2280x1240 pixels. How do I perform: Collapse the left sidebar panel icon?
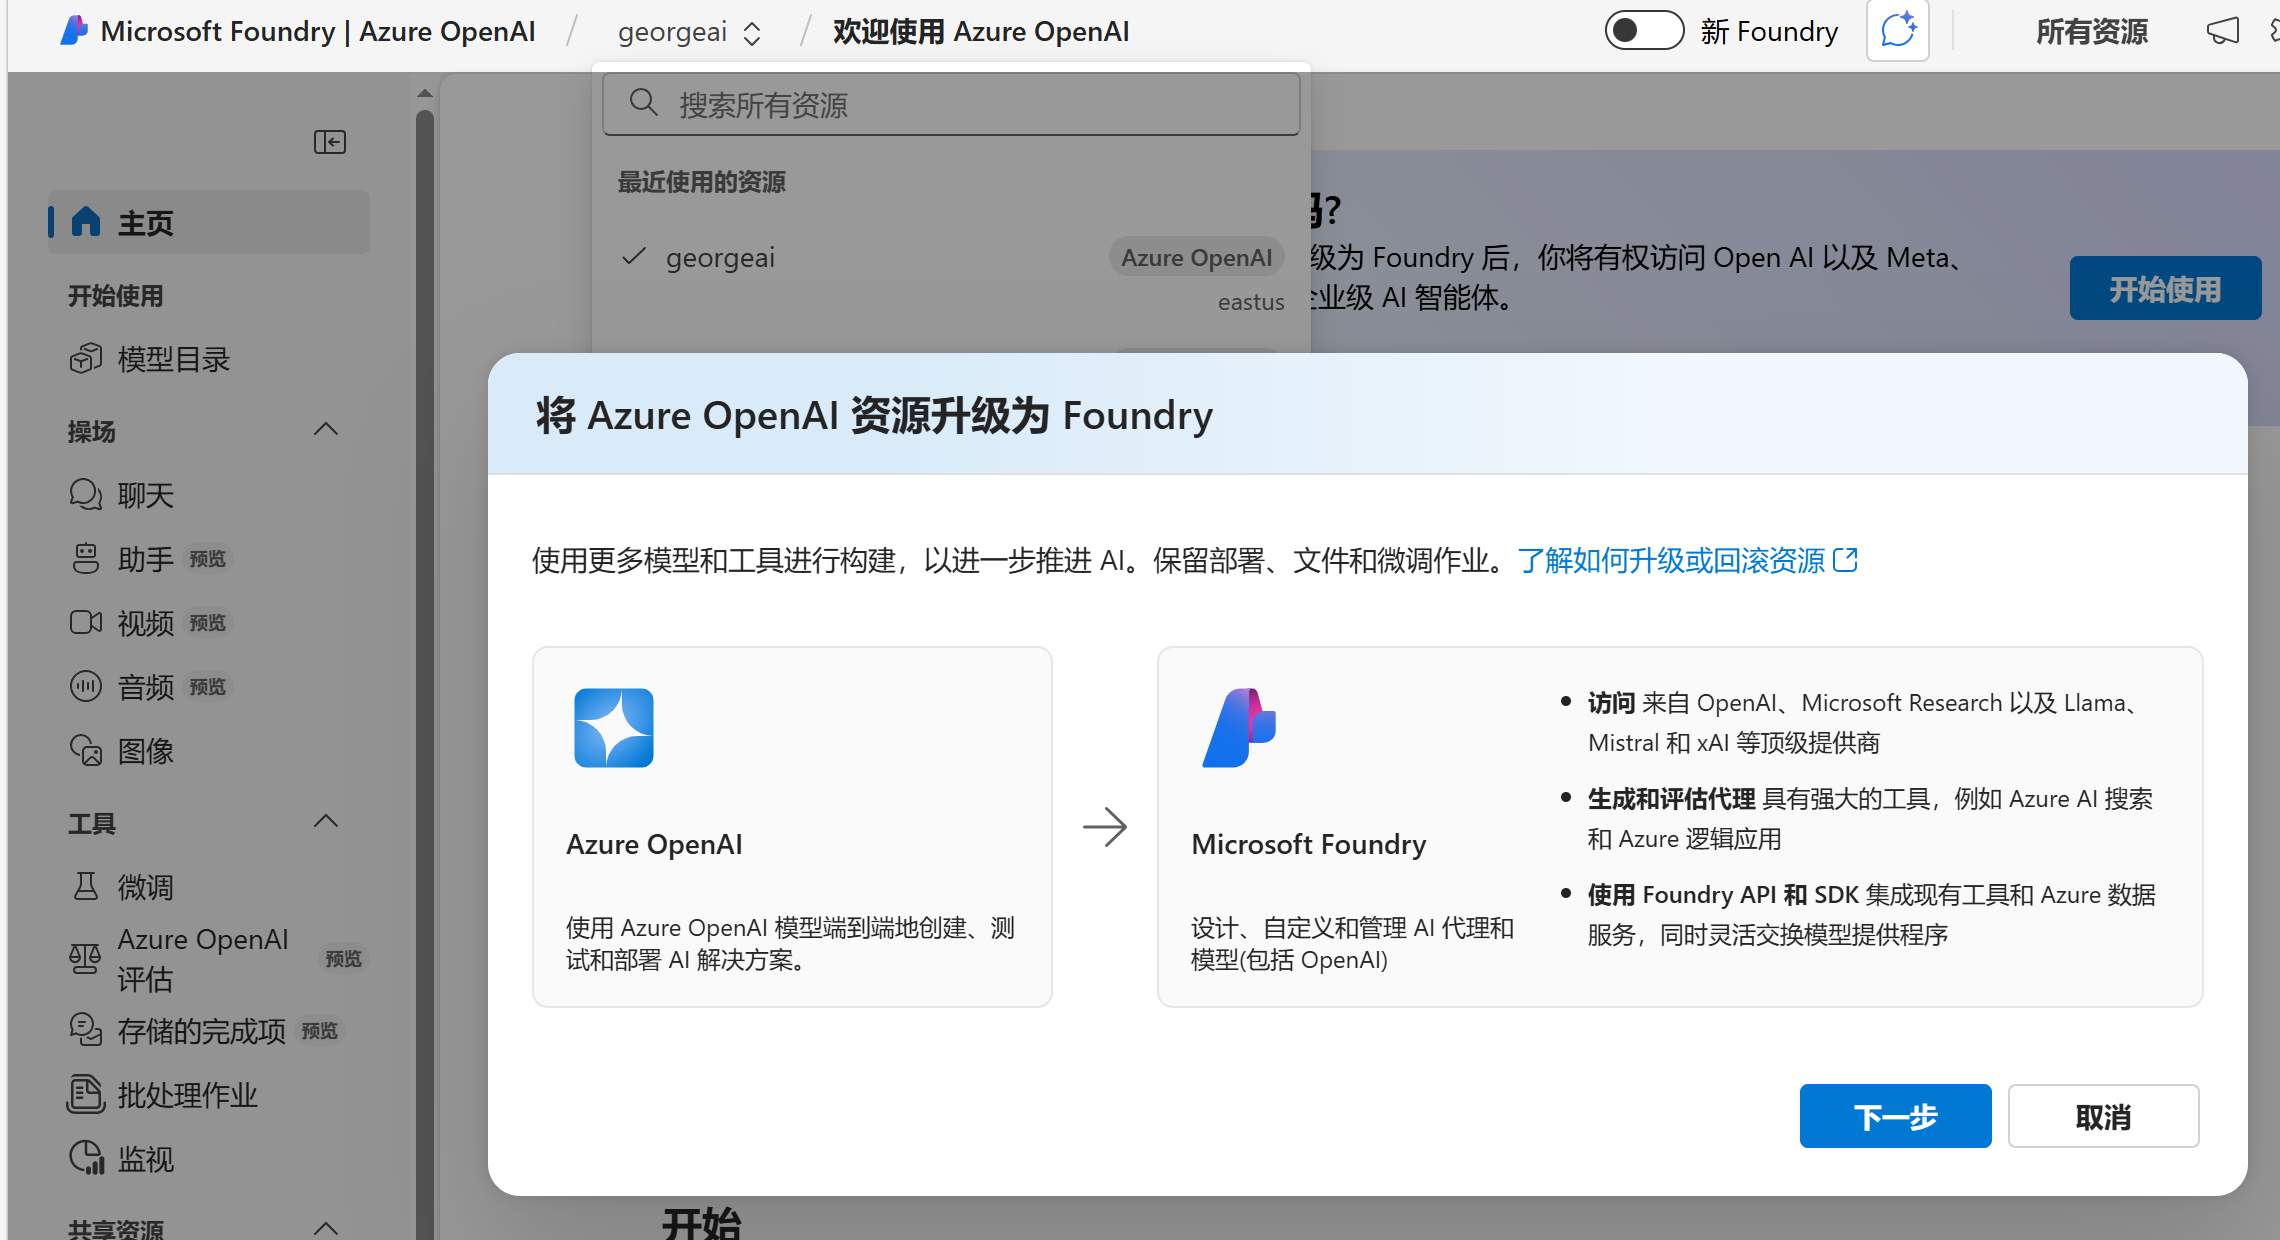click(x=329, y=142)
